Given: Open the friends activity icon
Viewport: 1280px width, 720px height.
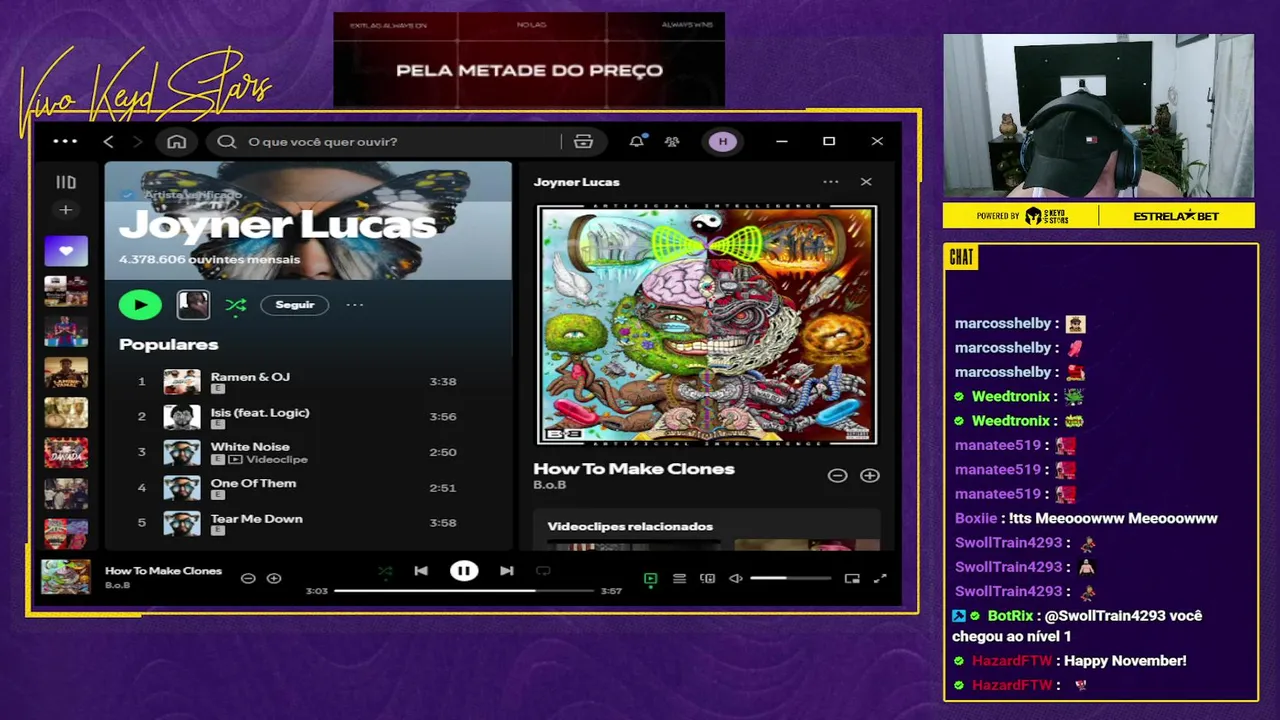Looking at the screenshot, I should coord(672,142).
